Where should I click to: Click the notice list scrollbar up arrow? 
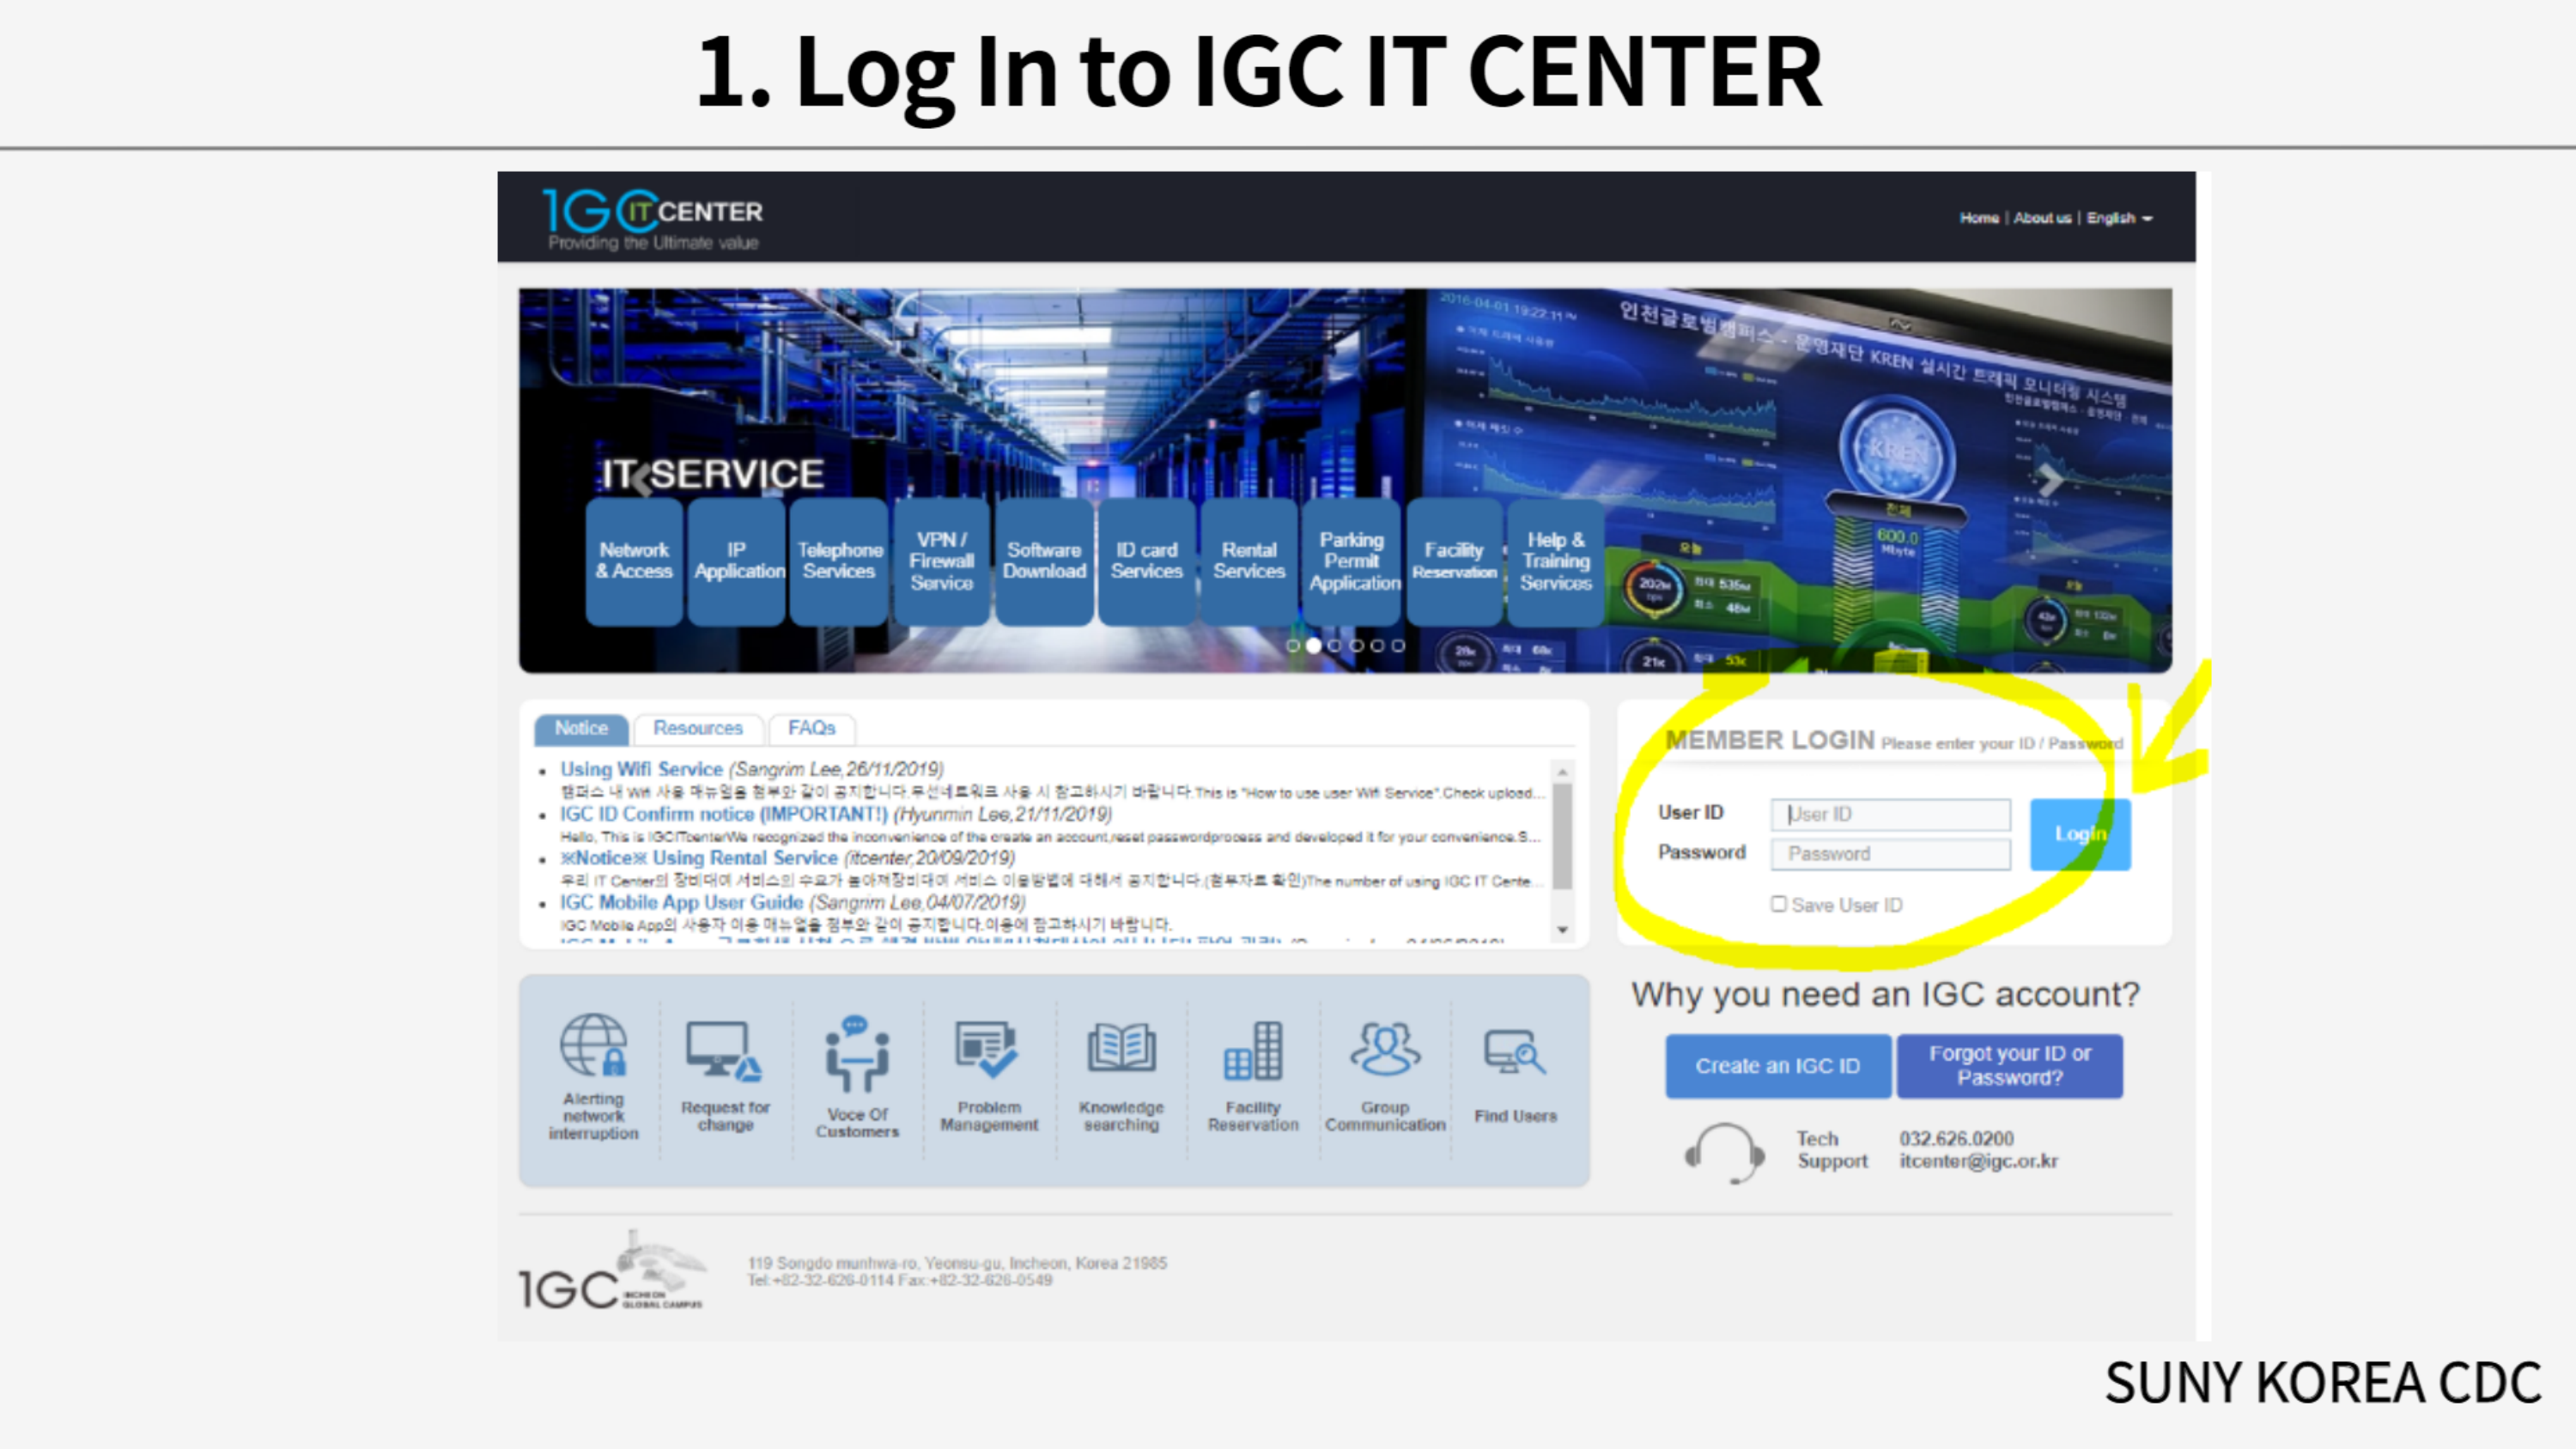click(1562, 772)
